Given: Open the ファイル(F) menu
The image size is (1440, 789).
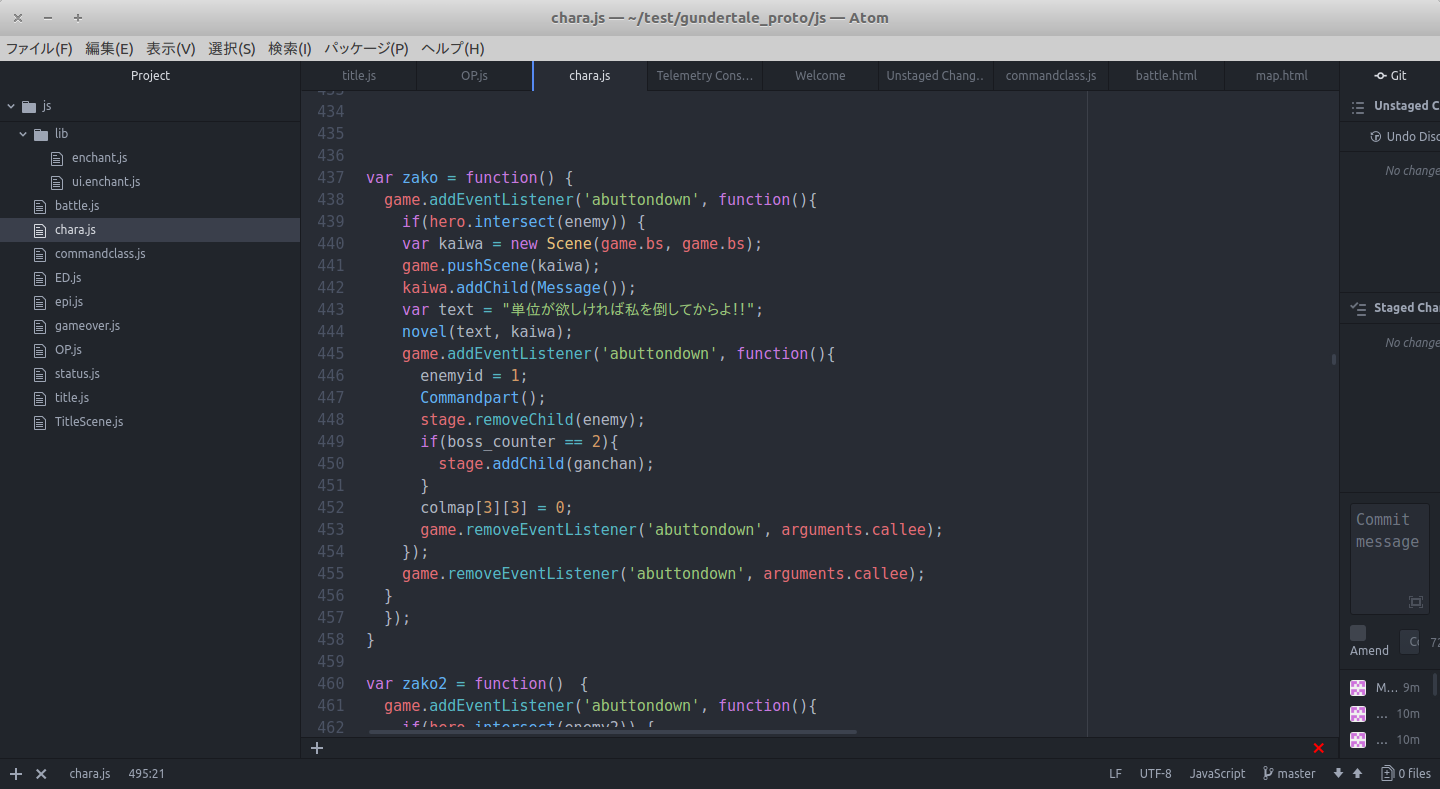Looking at the screenshot, I should tap(39, 49).
